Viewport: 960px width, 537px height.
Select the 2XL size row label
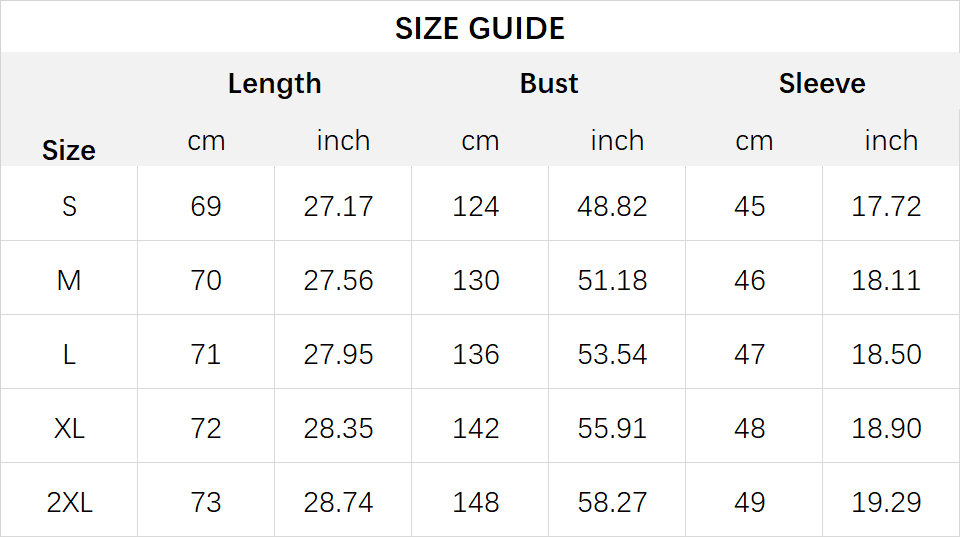tap(69, 502)
